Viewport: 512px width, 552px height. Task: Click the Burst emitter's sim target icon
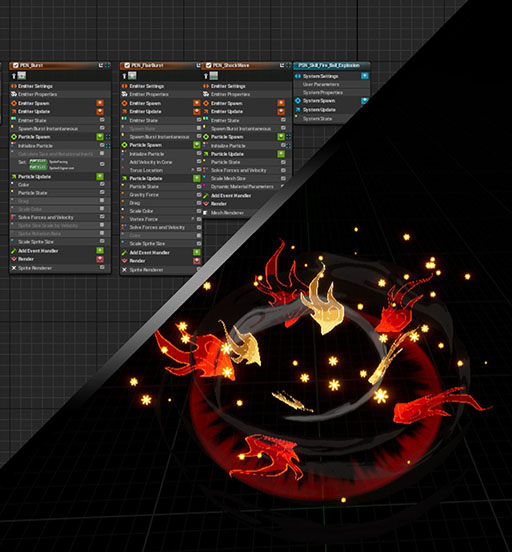coord(14,76)
